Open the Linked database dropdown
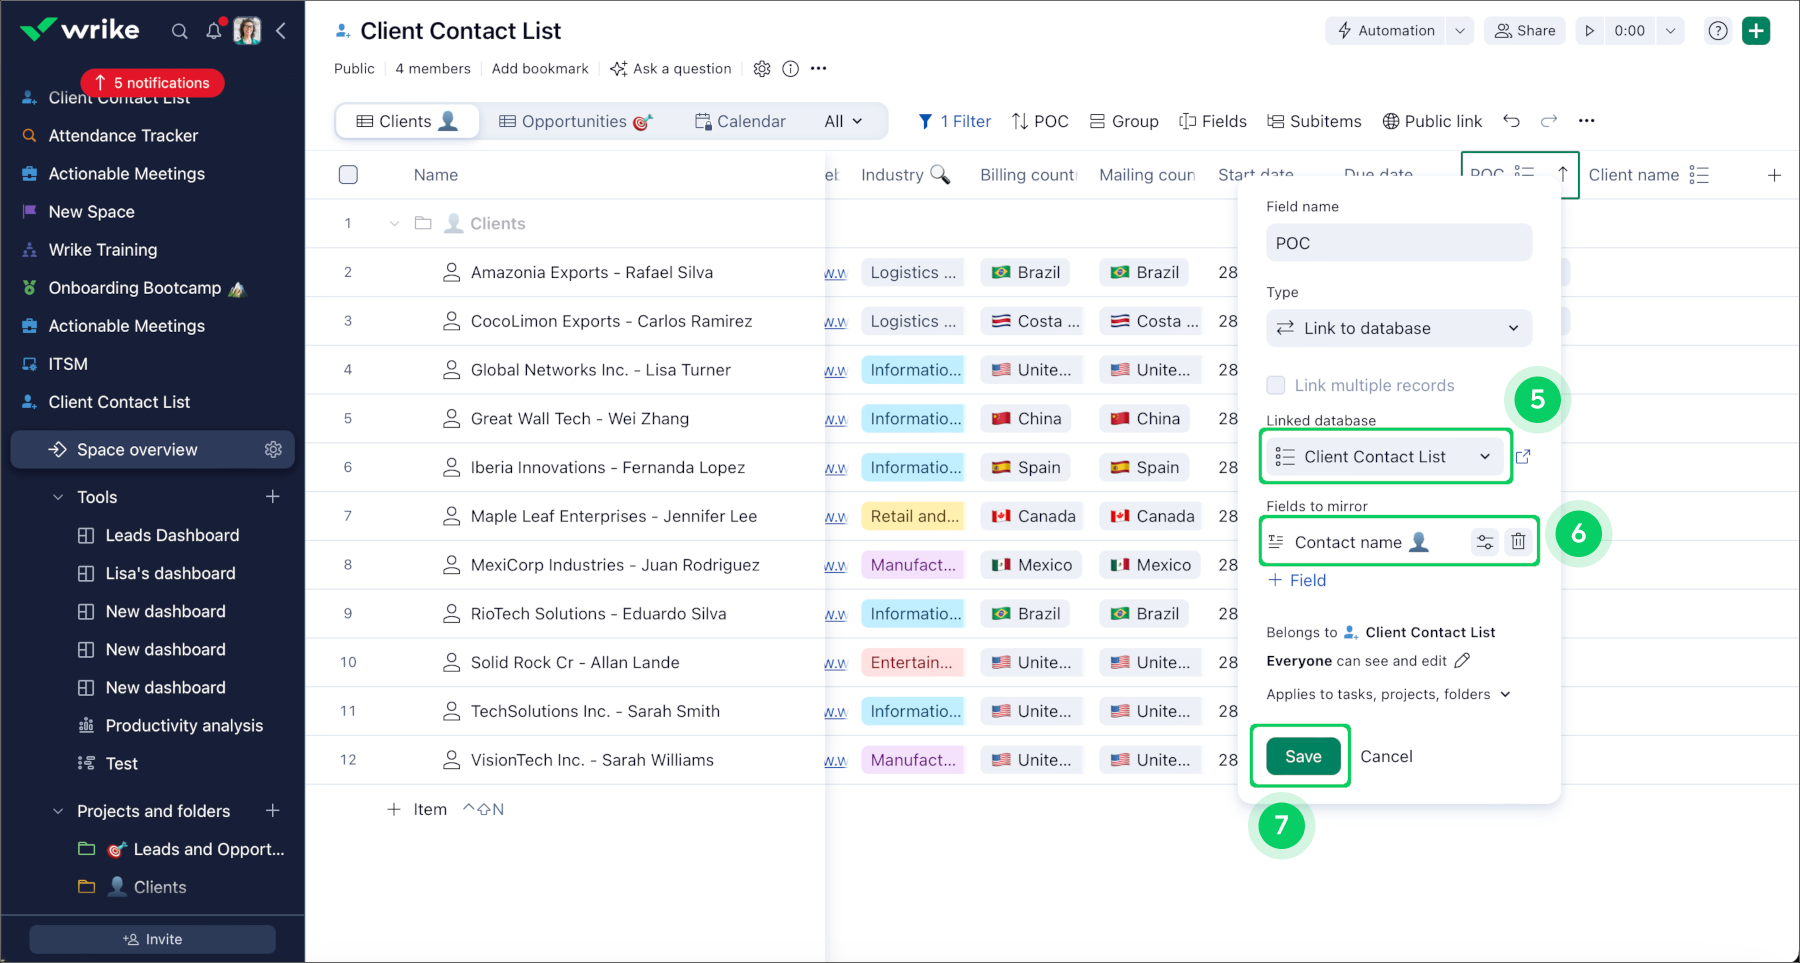This screenshot has height=963, width=1800. click(x=1385, y=456)
